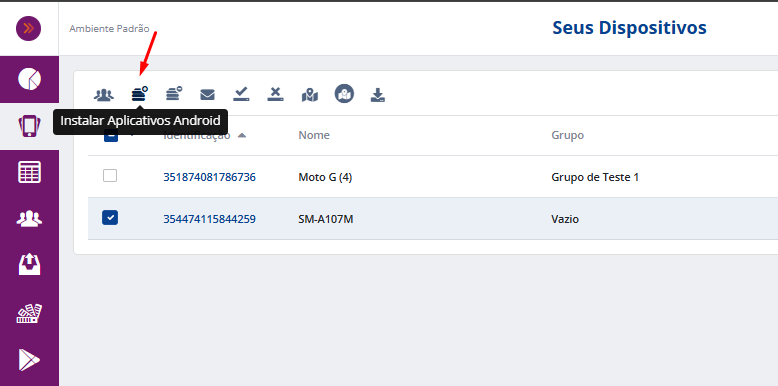The width and height of the screenshot is (778, 386).
Task: Check the Moto G (4) row checkbox
Action: (x=110, y=176)
